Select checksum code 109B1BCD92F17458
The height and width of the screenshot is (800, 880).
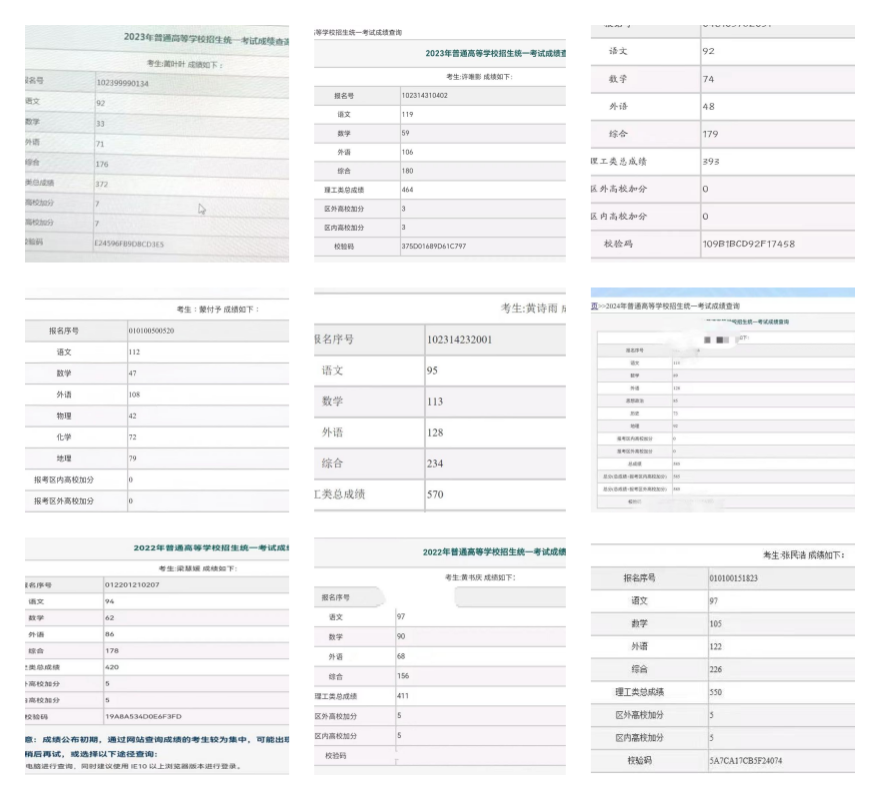749,244
